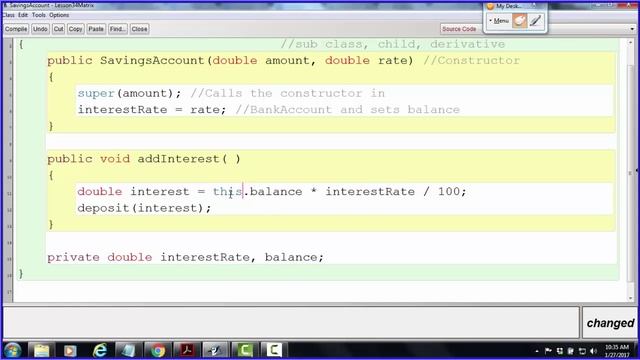Click the '//Constructor' comment

click(471, 60)
